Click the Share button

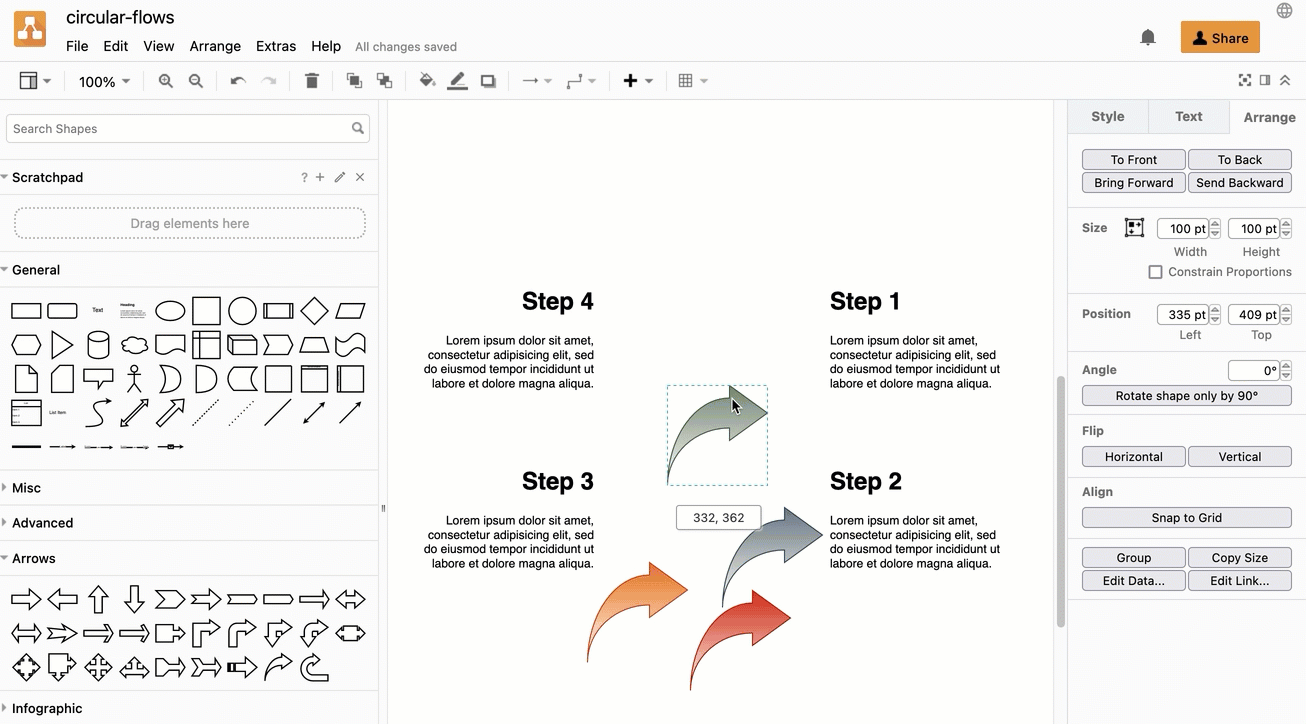pos(1220,37)
